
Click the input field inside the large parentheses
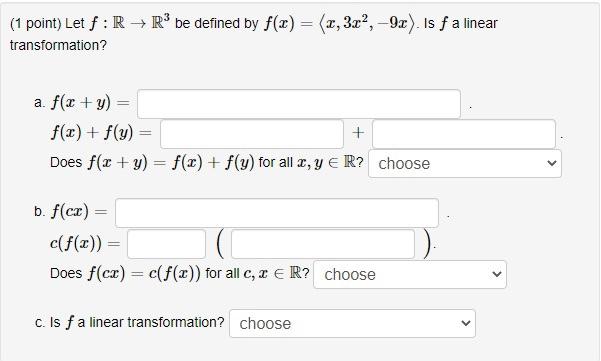click(x=323, y=244)
